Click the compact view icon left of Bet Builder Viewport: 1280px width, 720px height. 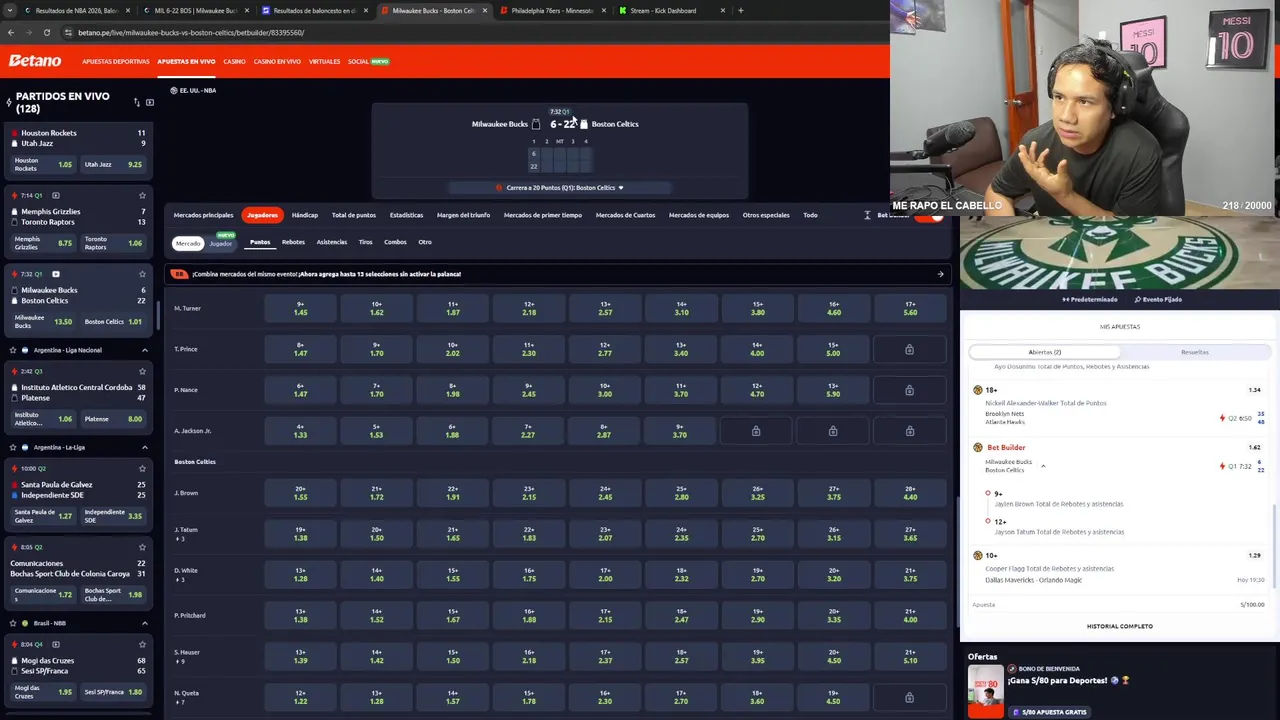pos(867,215)
